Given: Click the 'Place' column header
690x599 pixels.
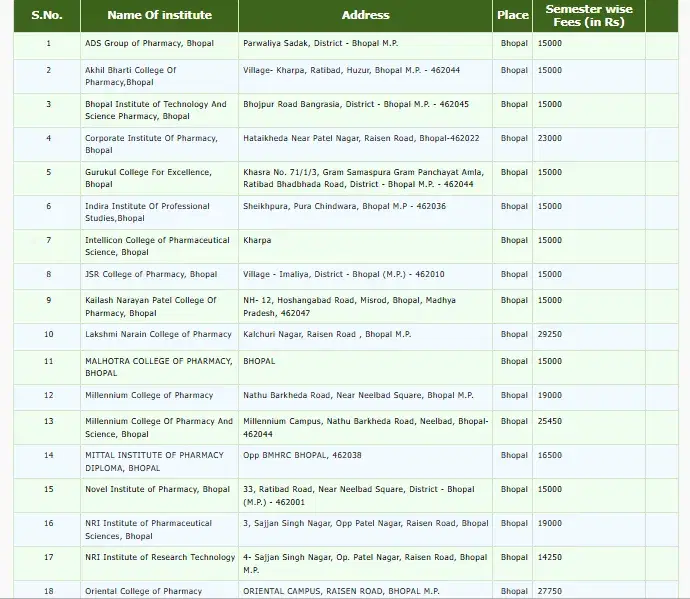Looking at the screenshot, I should point(513,16).
